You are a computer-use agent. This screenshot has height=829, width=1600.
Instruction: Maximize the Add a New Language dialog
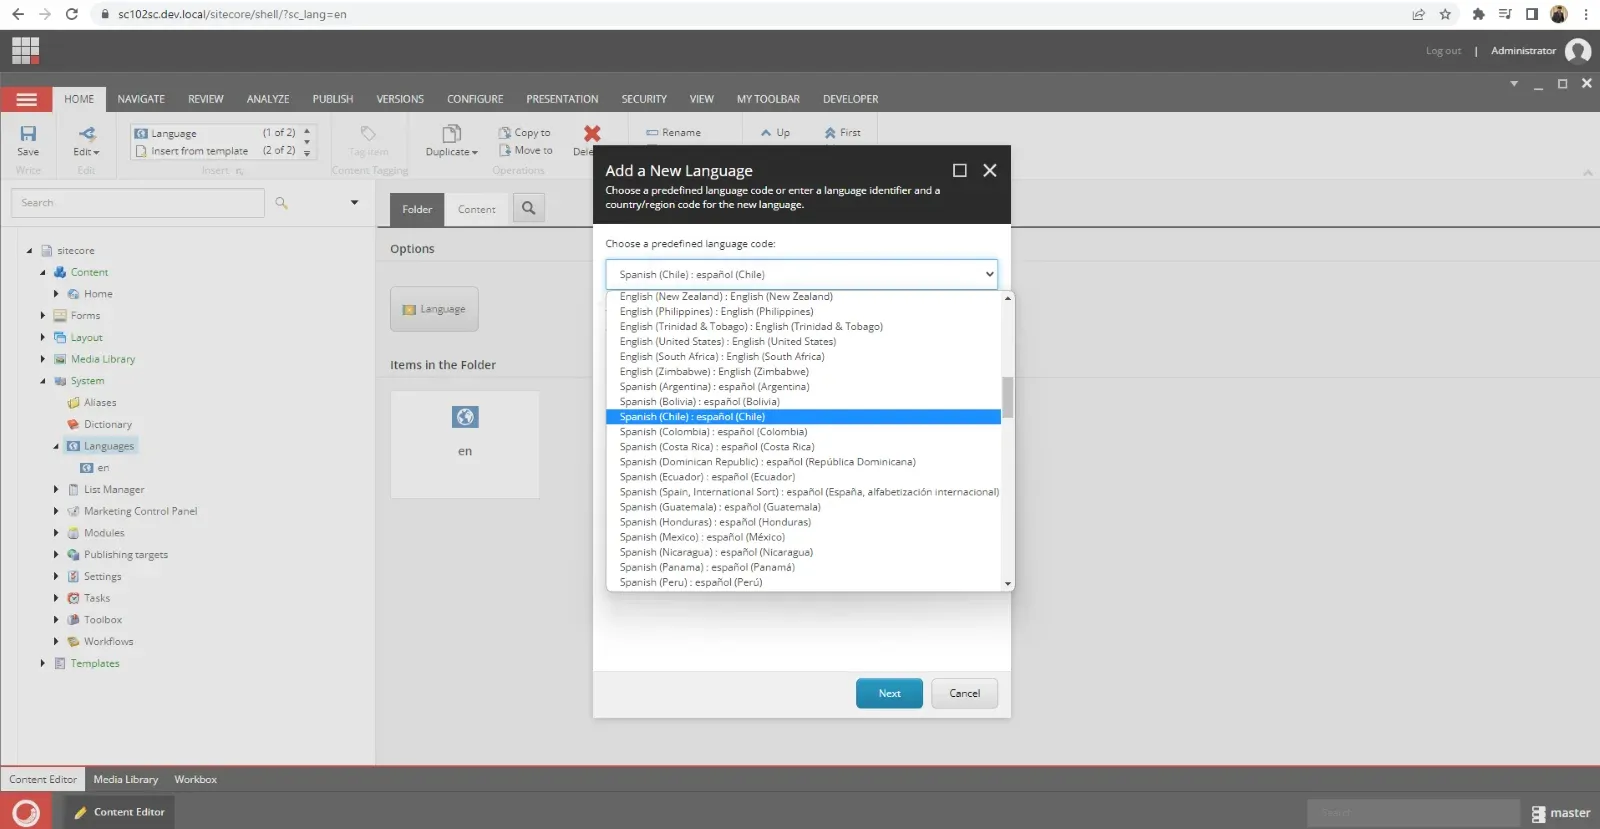coord(959,170)
